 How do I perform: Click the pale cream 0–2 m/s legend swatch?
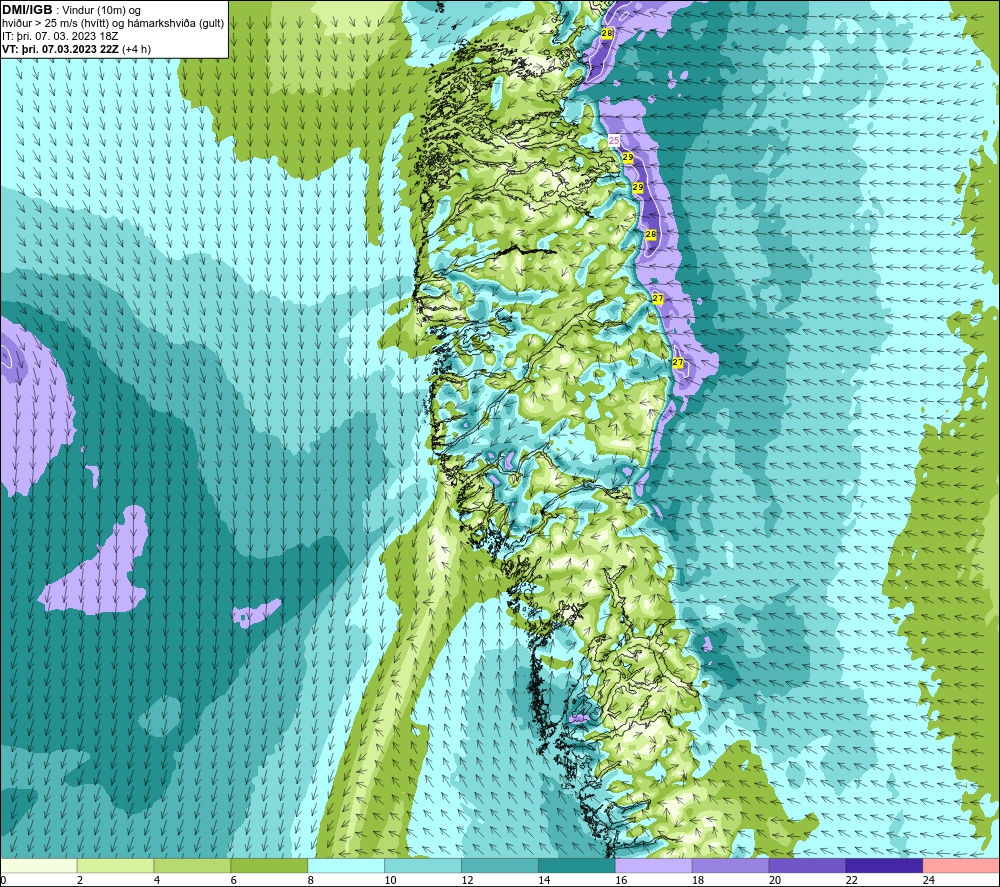[39, 865]
